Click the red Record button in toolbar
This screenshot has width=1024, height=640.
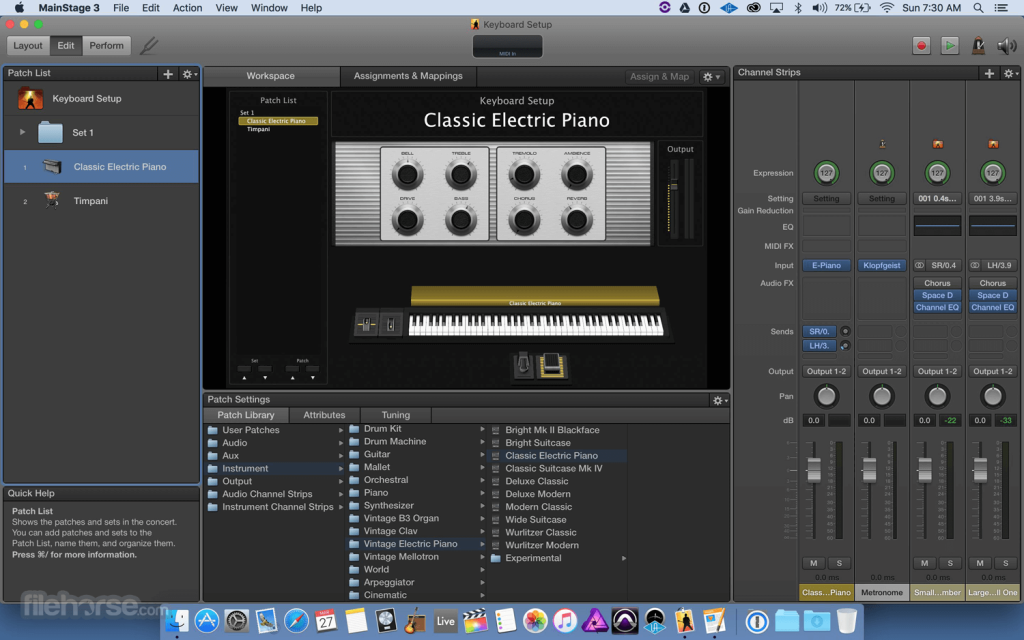(921, 46)
